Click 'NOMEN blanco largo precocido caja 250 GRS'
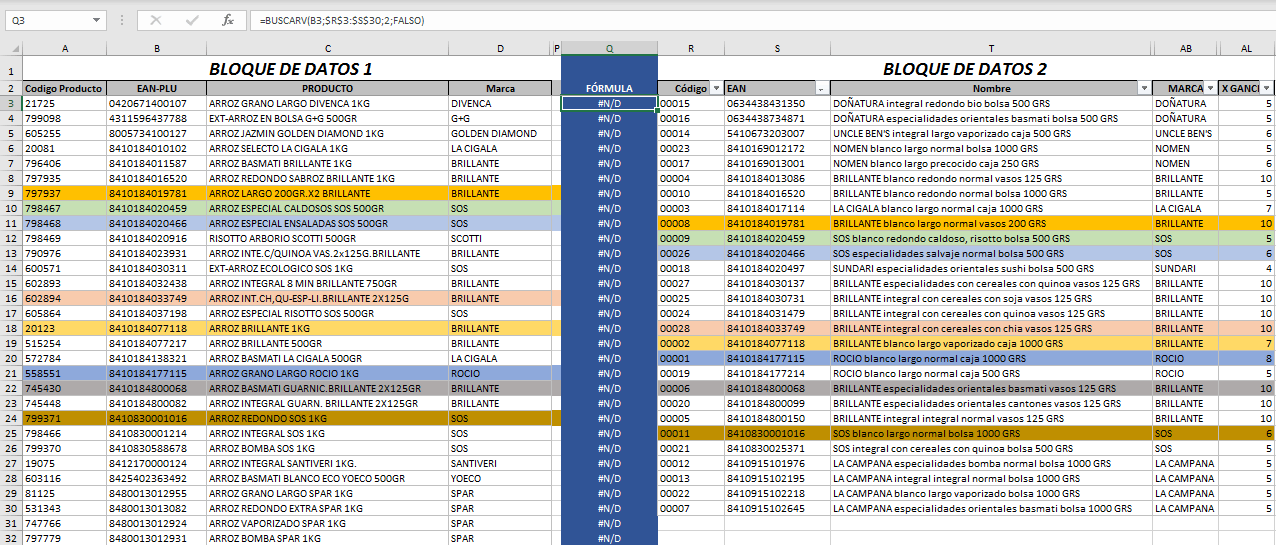Screen dimensions: 1276x545 (x=991, y=163)
